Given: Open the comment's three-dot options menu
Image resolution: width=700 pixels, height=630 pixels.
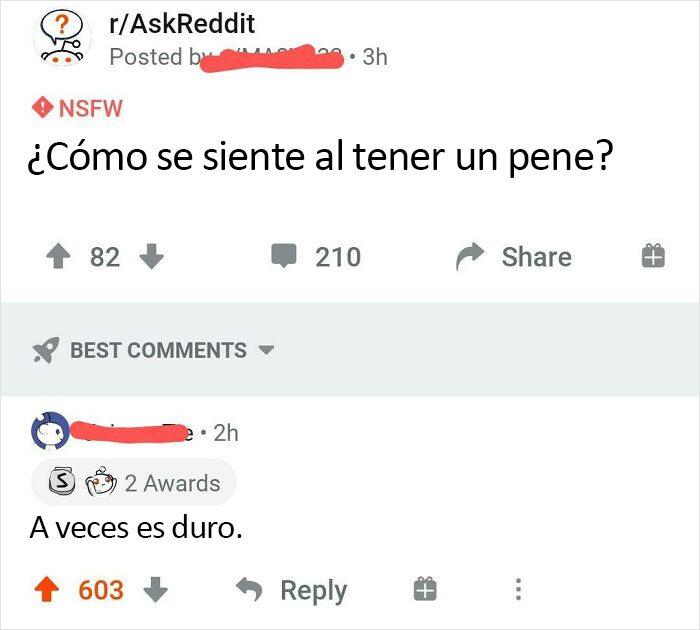Looking at the screenshot, I should 517,590.
